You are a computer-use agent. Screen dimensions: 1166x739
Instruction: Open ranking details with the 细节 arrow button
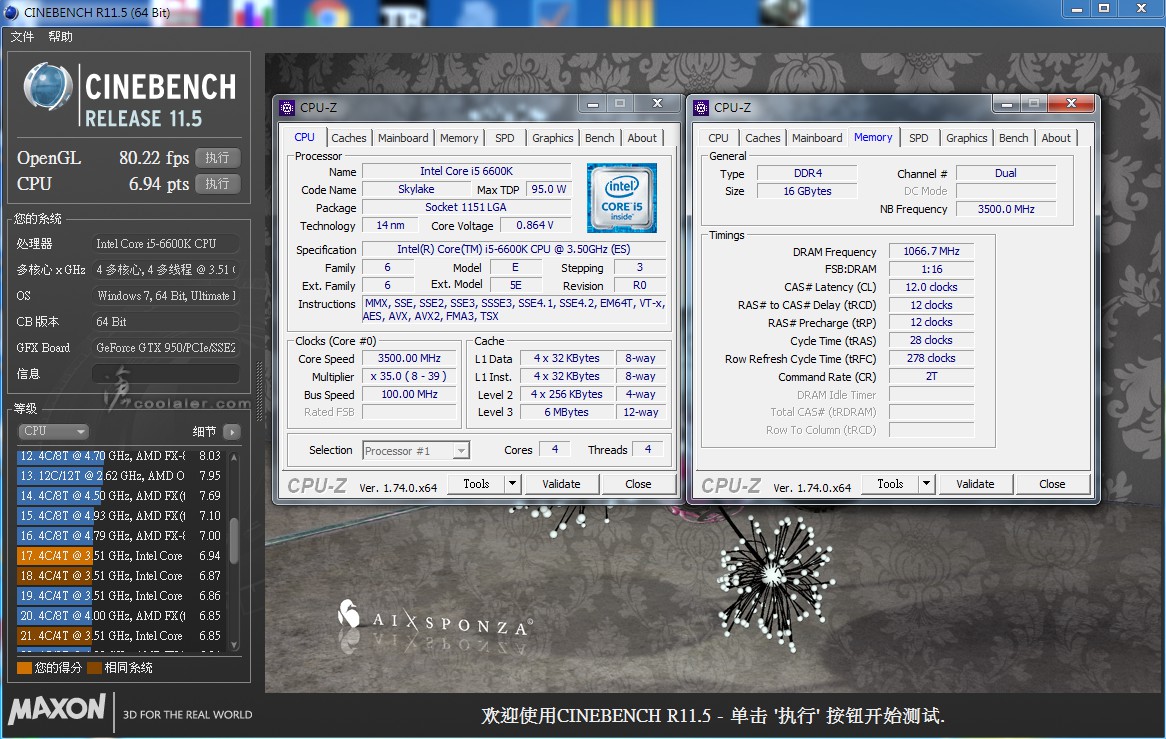click(232, 432)
